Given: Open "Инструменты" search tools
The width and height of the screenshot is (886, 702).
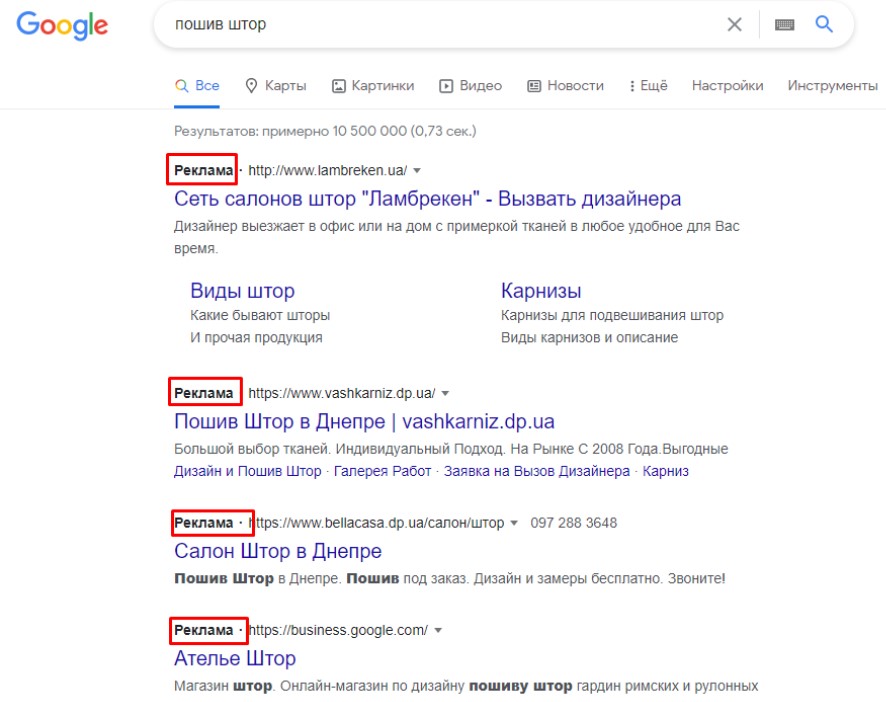Looking at the screenshot, I should coord(832,86).
